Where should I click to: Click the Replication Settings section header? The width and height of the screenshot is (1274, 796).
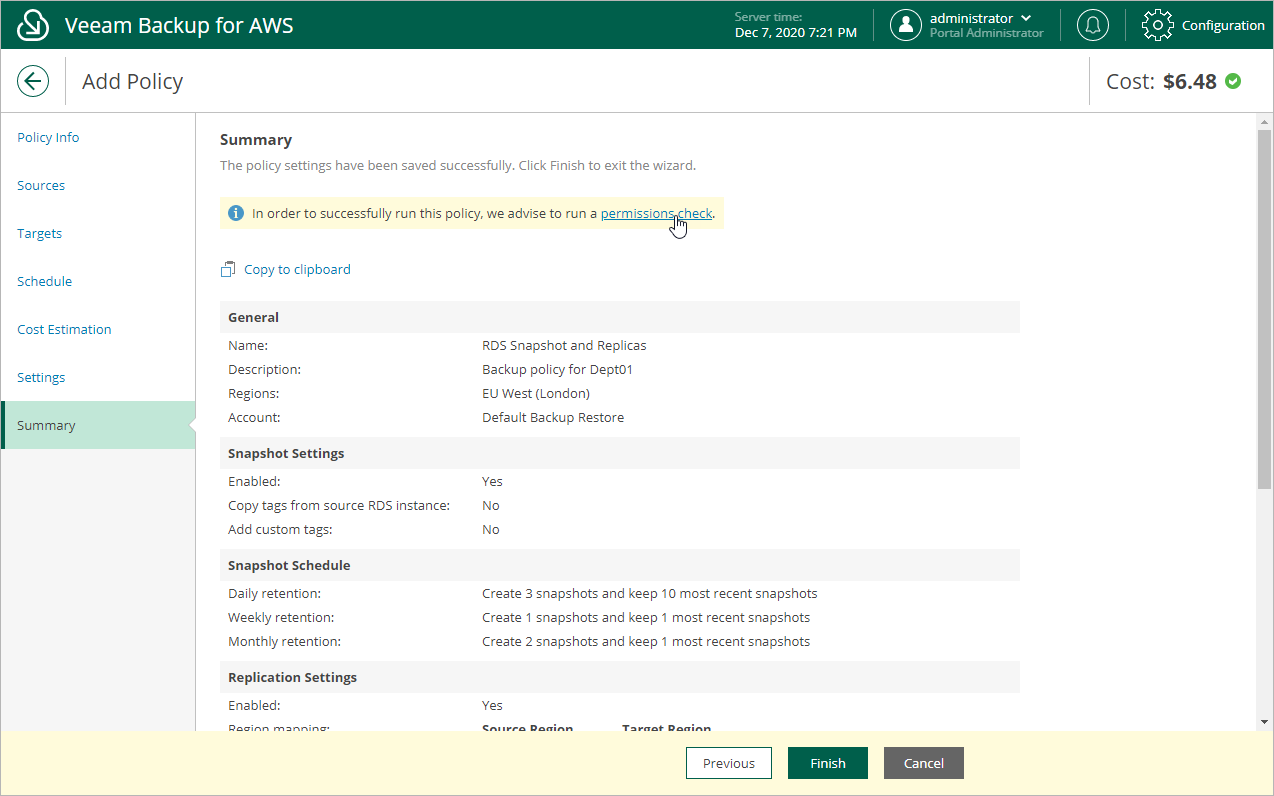pos(620,677)
